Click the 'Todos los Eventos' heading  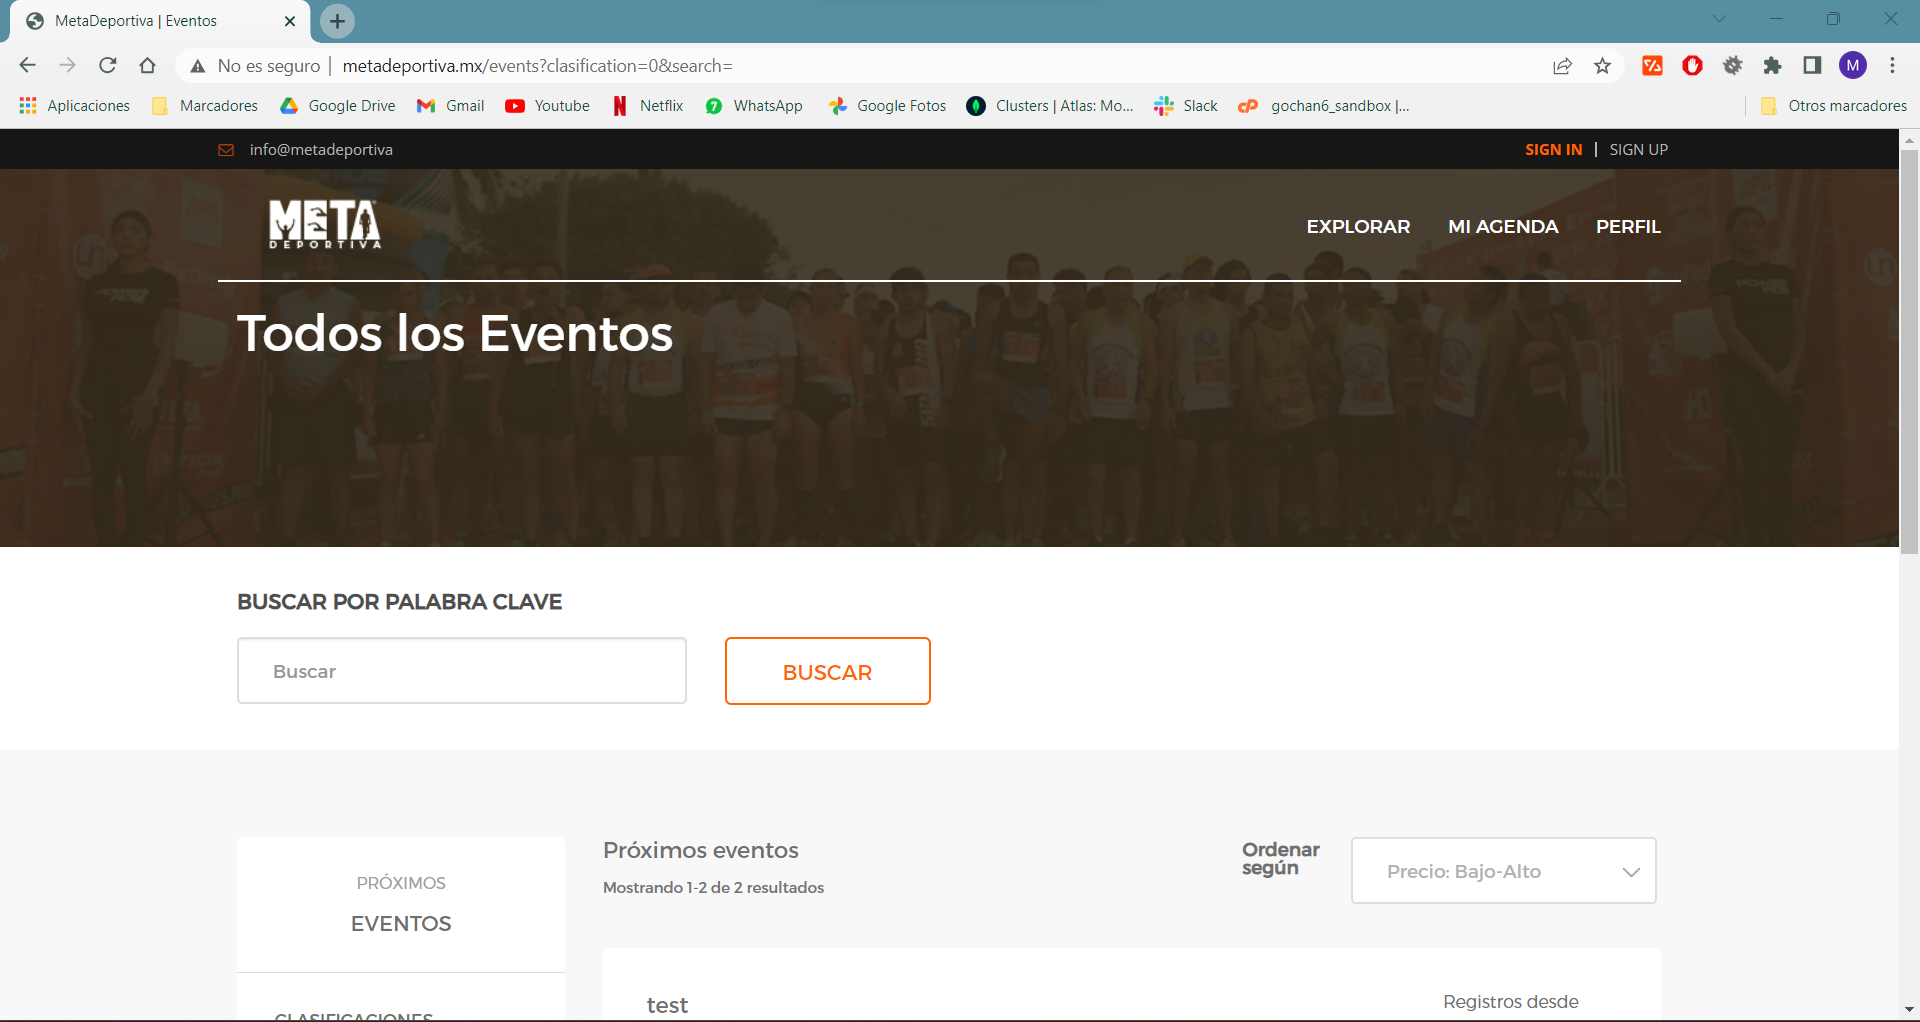click(x=455, y=334)
